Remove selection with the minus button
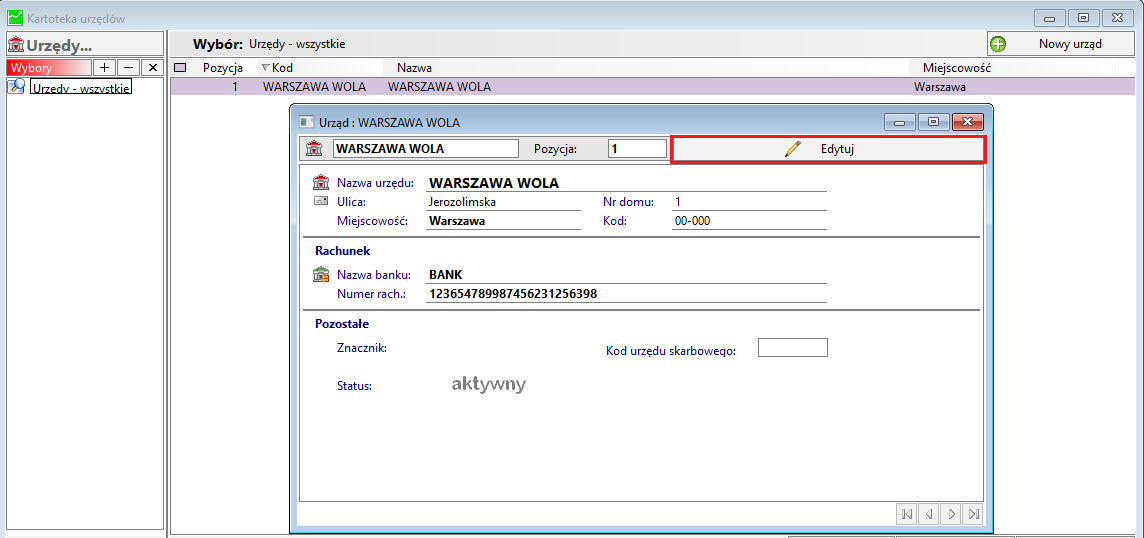This screenshot has height=538, width=1144. [x=128, y=67]
